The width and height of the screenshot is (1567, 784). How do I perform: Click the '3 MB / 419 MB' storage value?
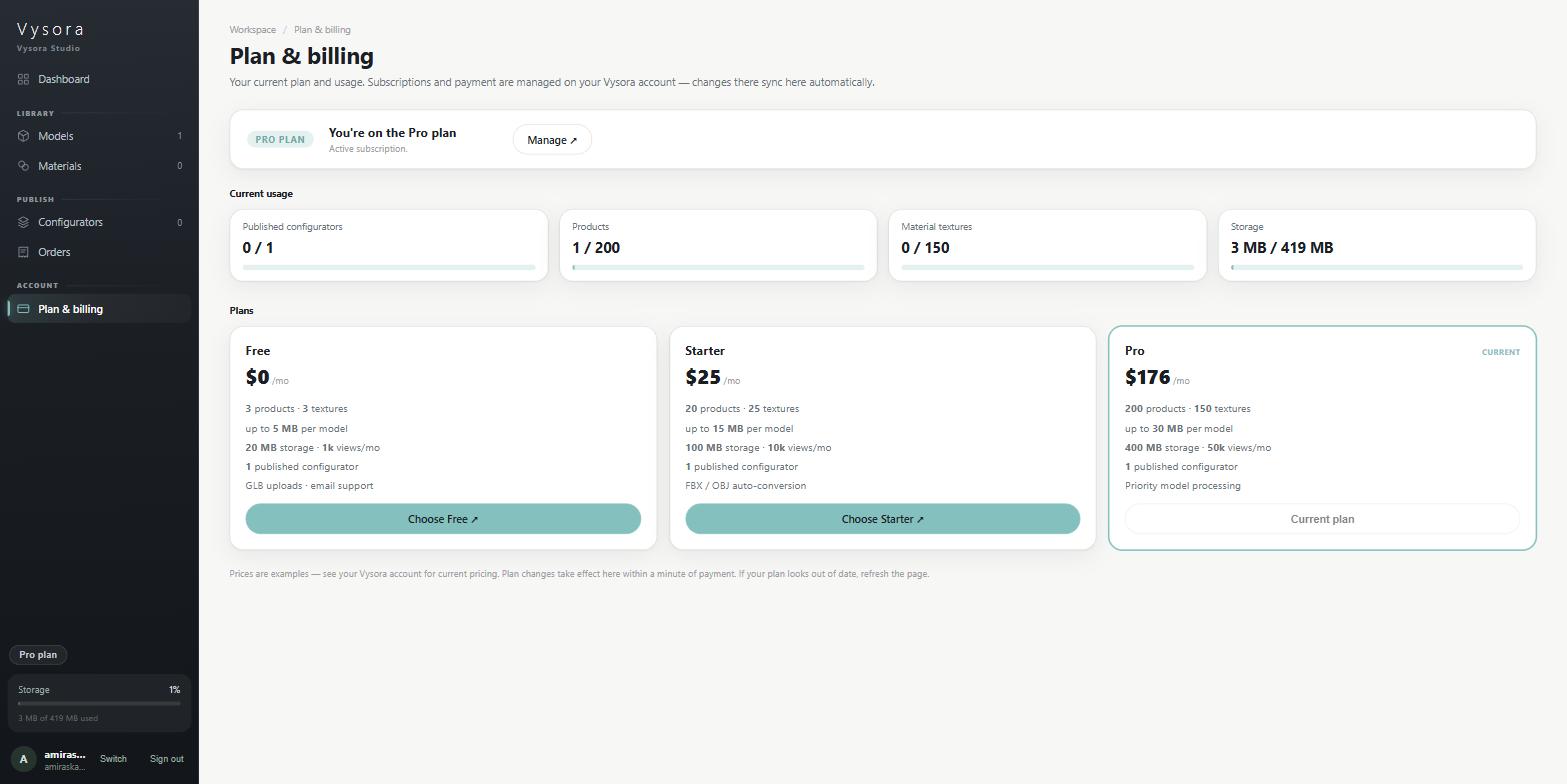1282,248
